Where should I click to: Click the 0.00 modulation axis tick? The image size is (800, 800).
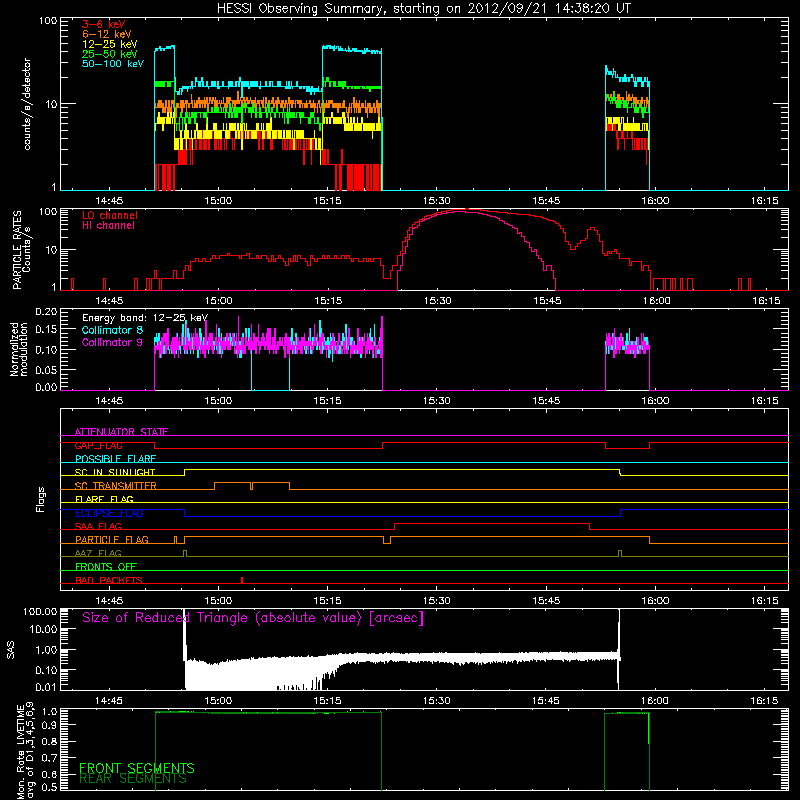tap(46, 387)
